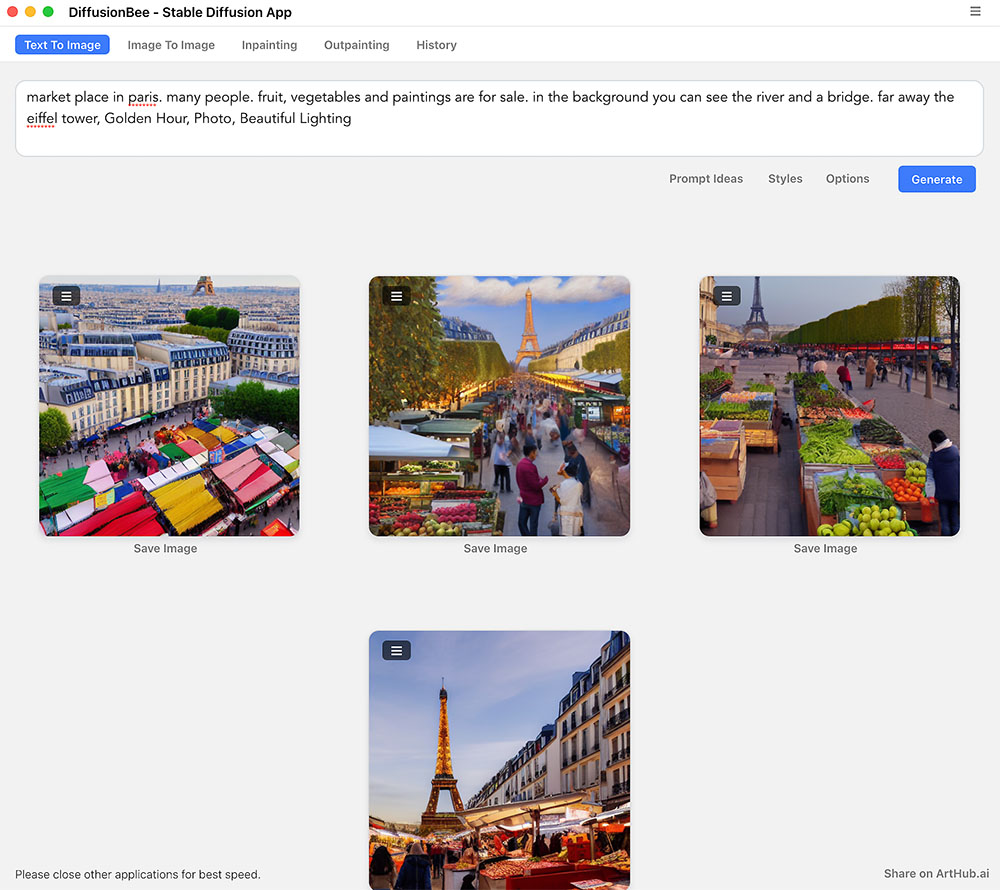Open menu icon on vegetable stalls image
The image size is (1000, 890).
(x=726, y=296)
